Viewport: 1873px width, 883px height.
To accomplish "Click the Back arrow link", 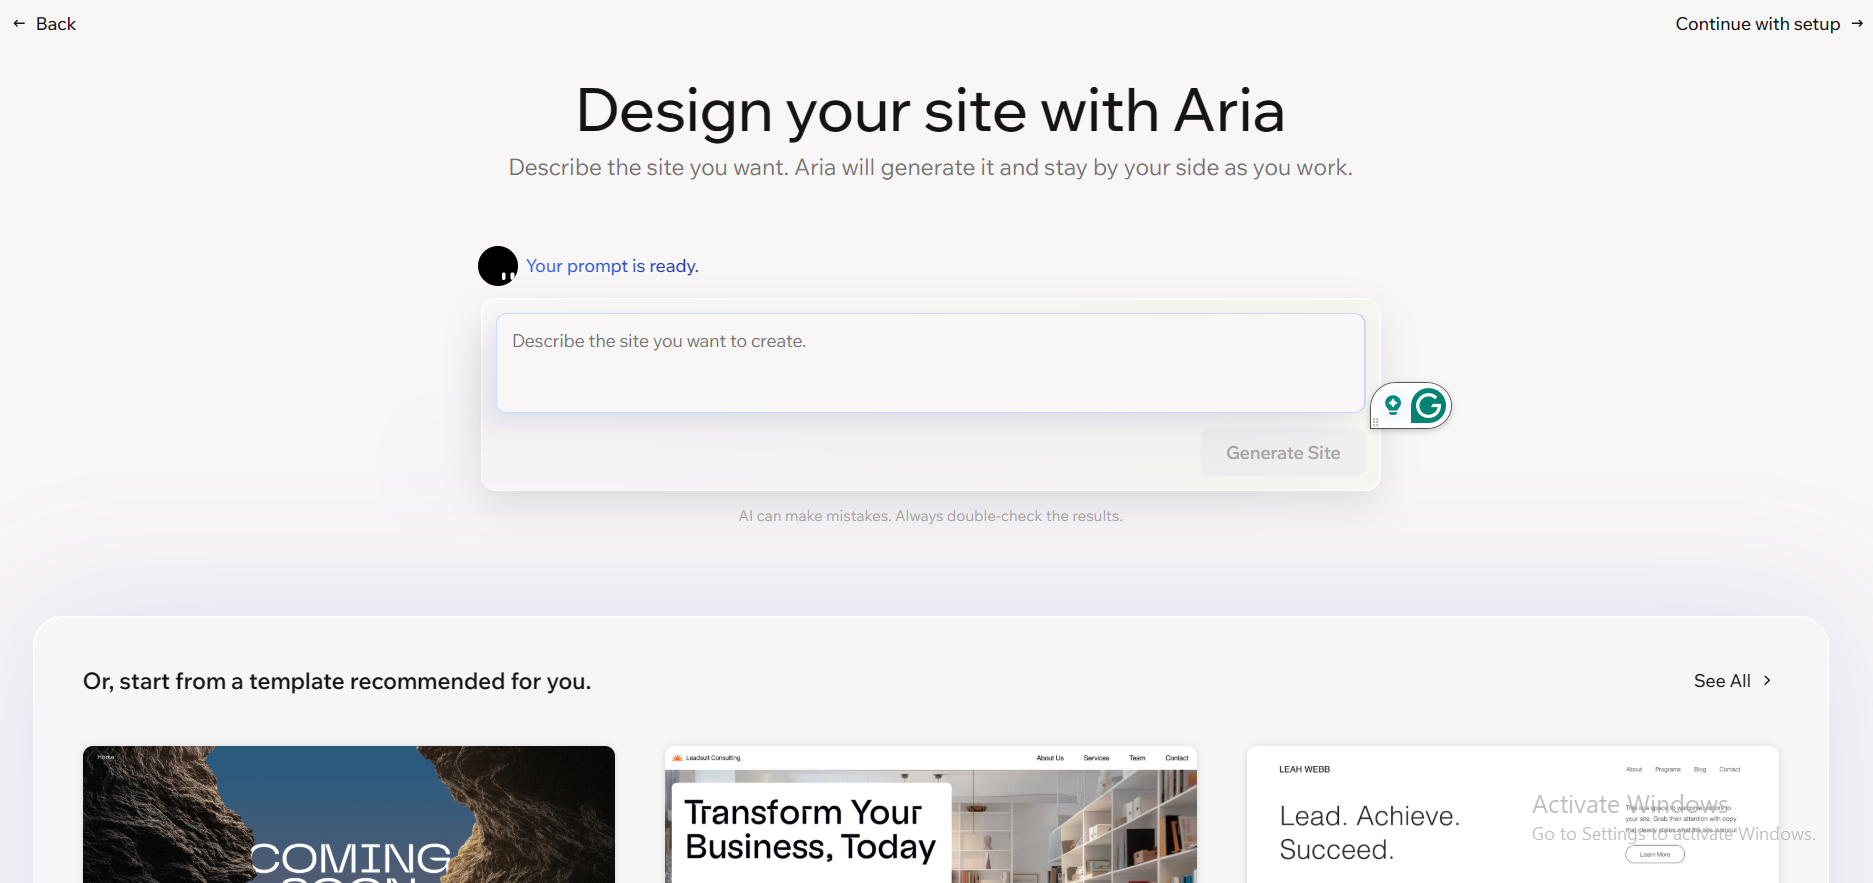I will 44,24.
